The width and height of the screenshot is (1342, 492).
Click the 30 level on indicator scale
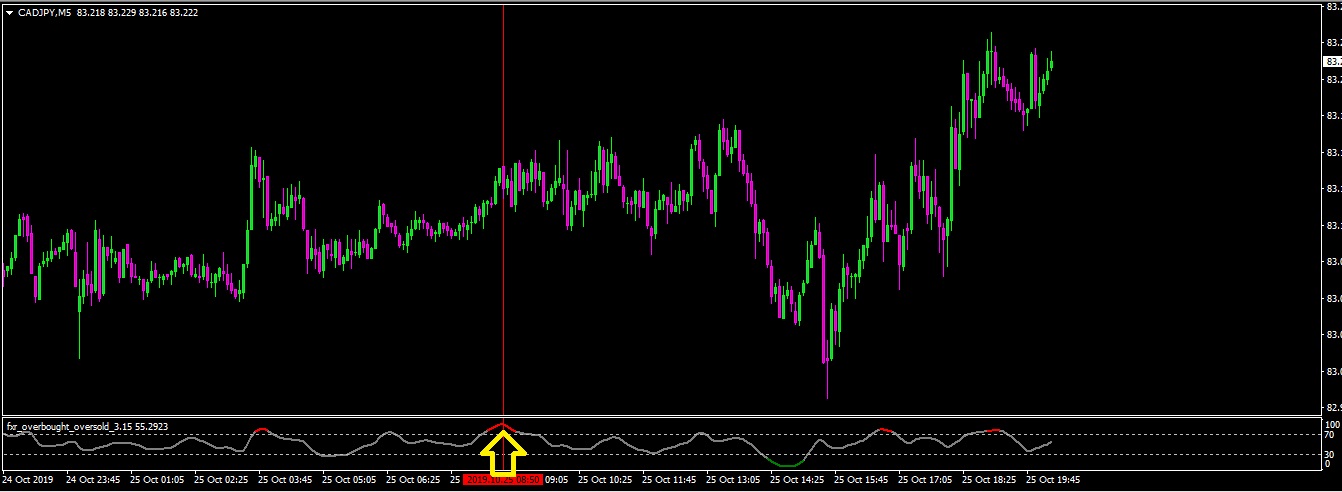pos(1329,454)
